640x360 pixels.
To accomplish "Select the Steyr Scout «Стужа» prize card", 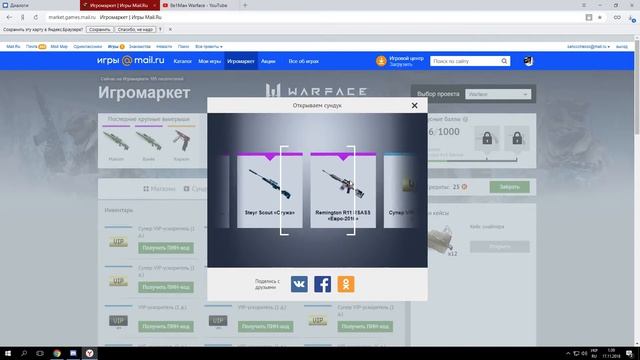I will point(270,190).
